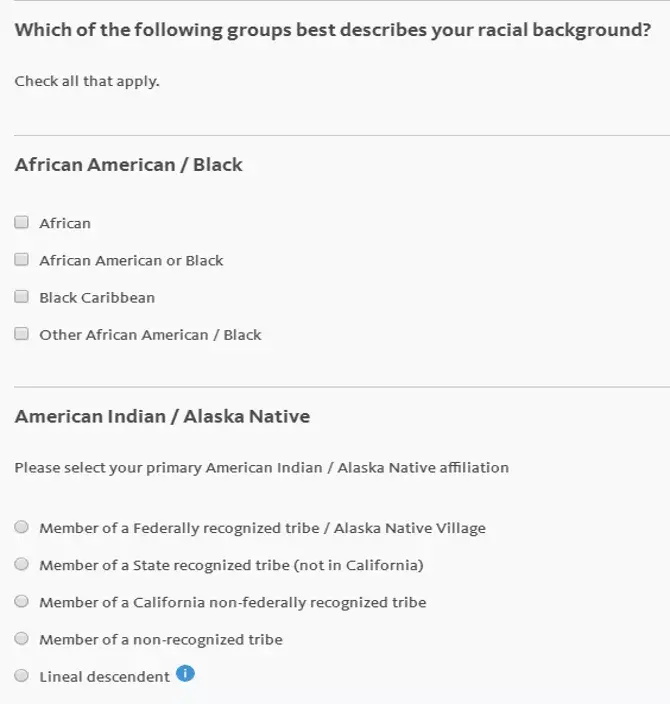Open the Lineal descendent info icon
The image size is (670, 704).
pyautogui.click(x=185, y=673)
